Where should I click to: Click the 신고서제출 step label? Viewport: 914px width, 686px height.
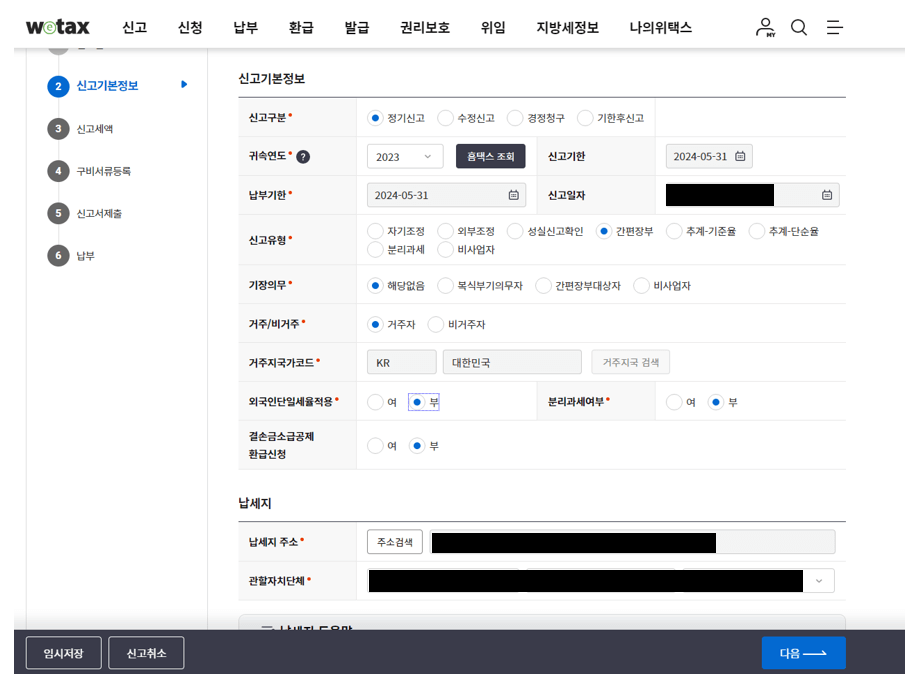click(x=99, y=213)
